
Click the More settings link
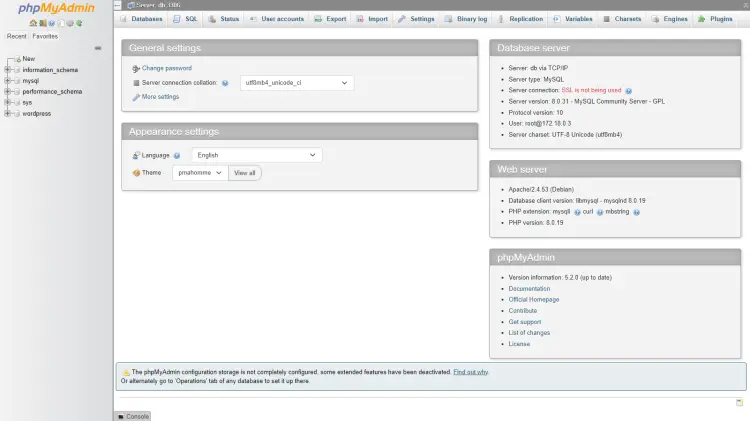tap(160, 97)
